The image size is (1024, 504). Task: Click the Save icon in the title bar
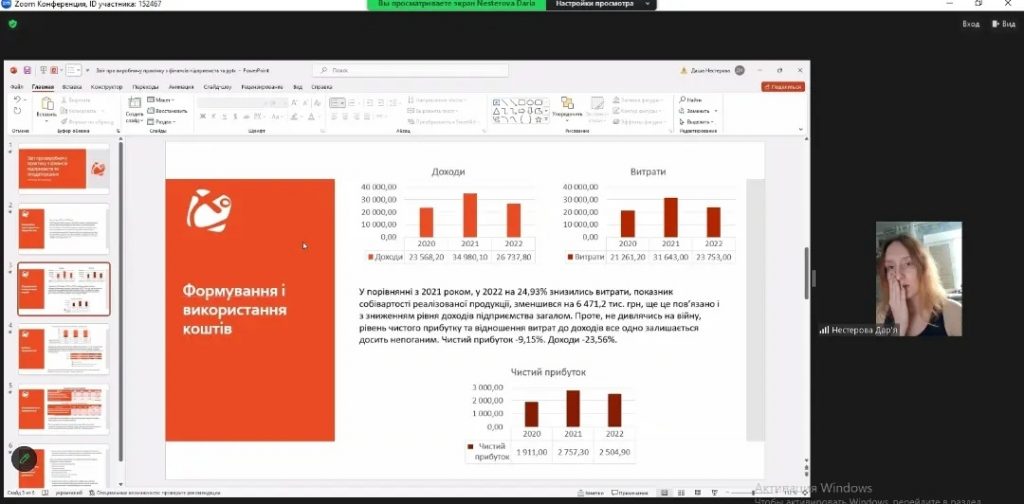click(27, 70)
